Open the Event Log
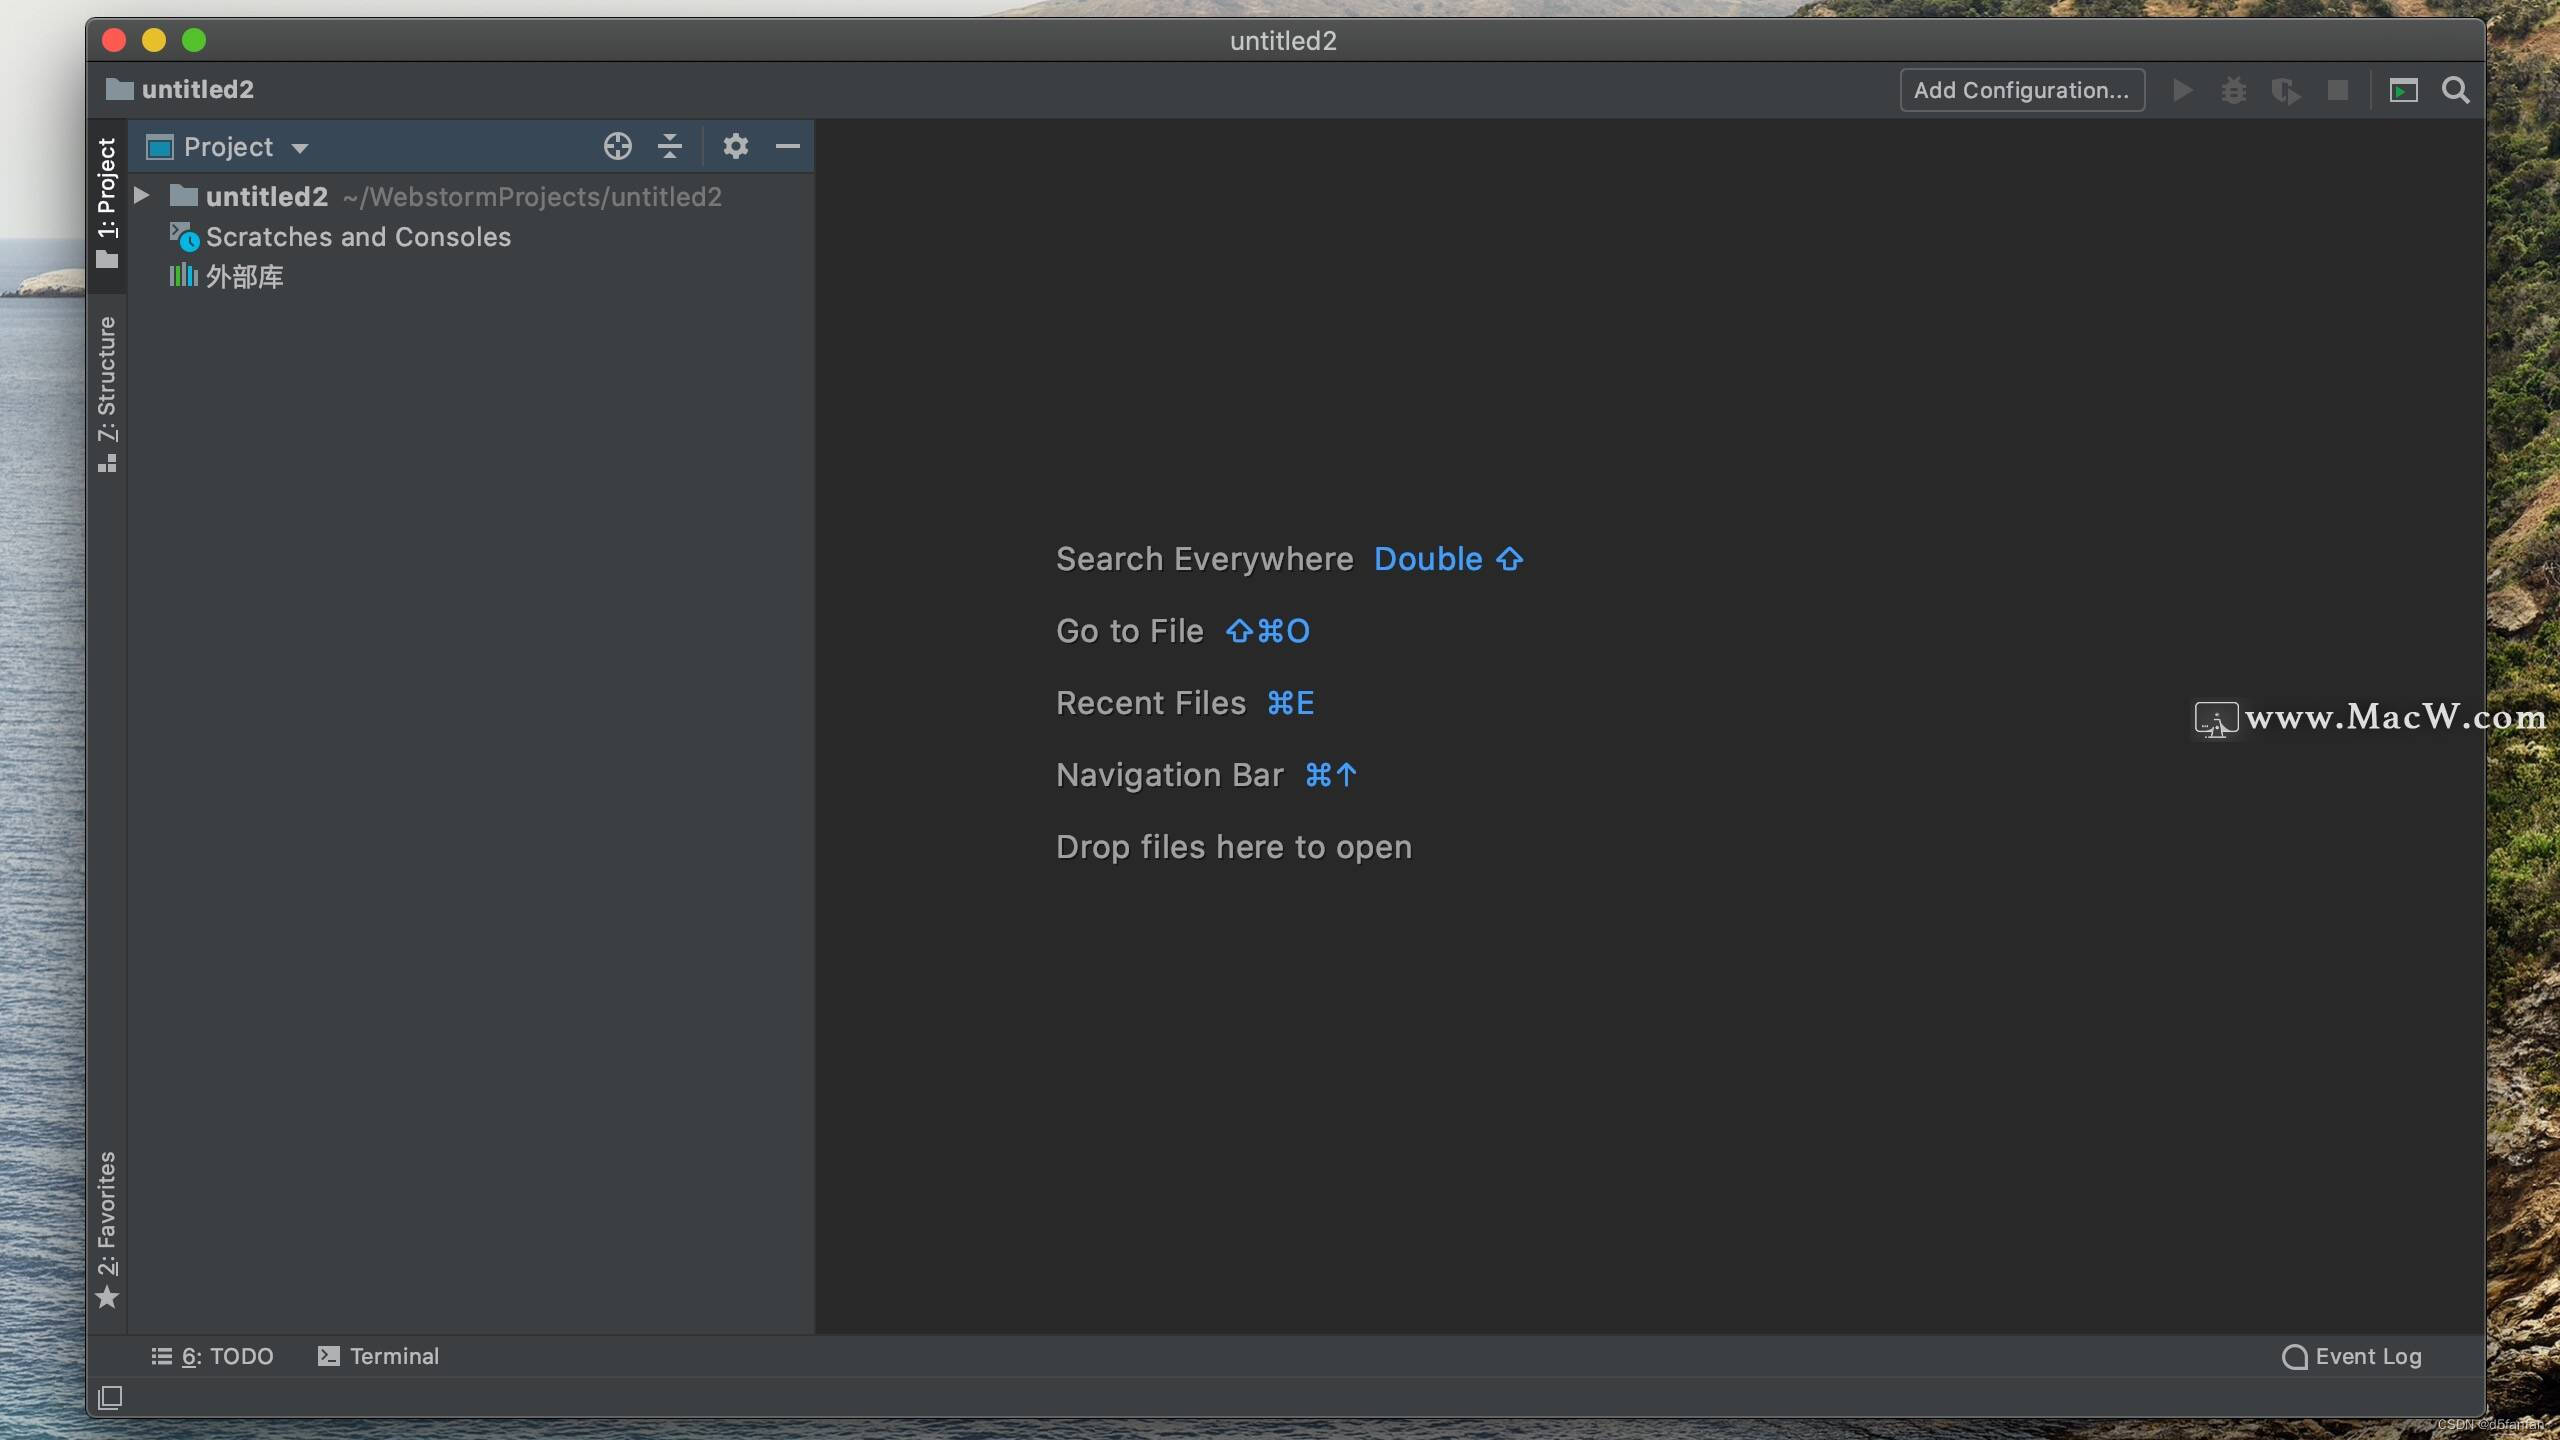Screen dimensions: 2560x1440 click(2352, 1356)
